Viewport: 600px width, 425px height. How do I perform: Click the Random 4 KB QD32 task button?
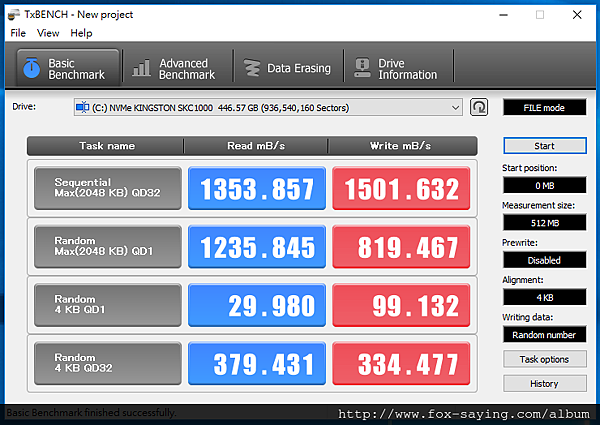pyautogui.click(x=108, y=363)
